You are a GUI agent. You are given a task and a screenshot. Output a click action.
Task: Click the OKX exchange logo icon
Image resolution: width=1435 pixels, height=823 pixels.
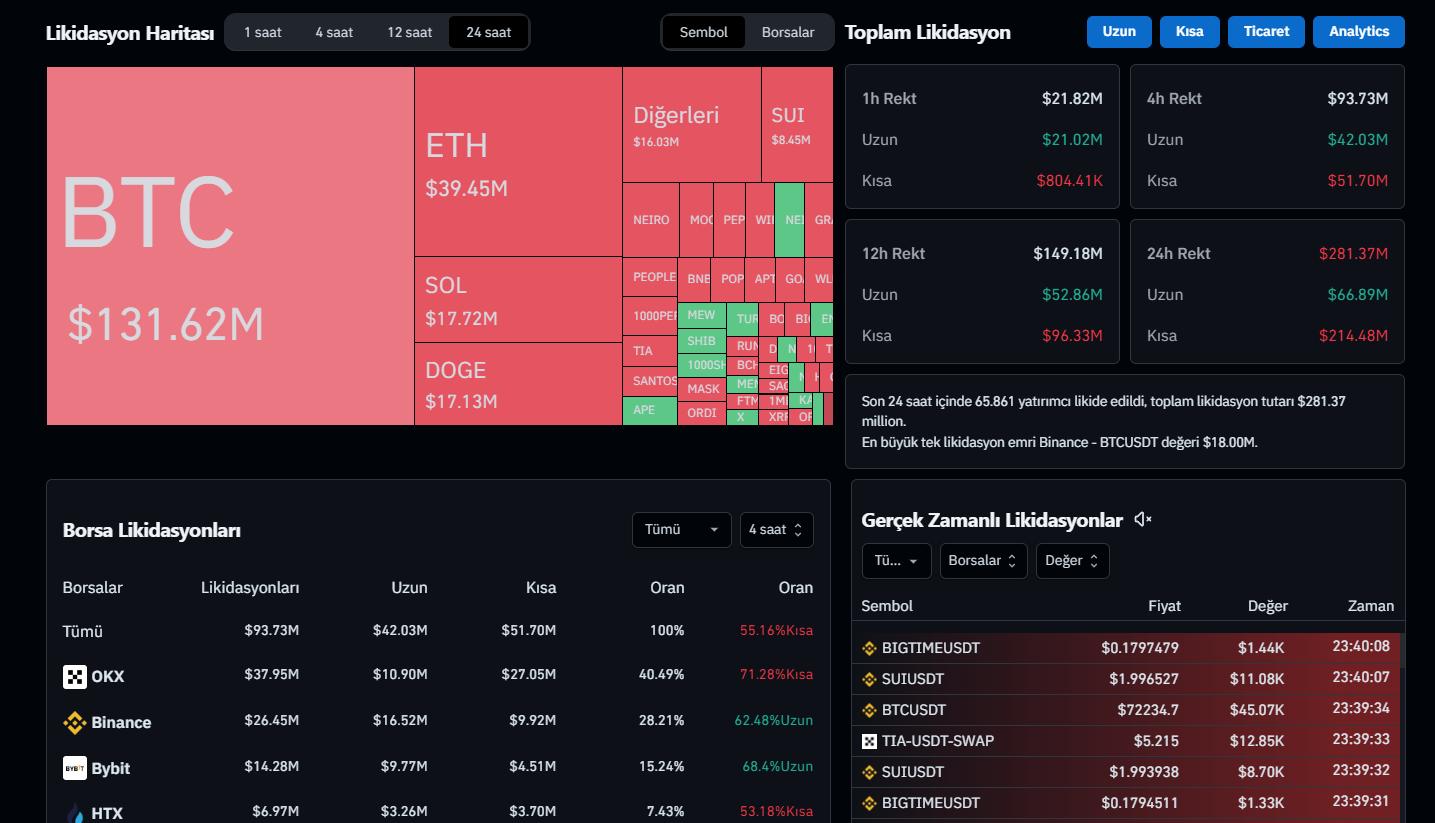75,676
